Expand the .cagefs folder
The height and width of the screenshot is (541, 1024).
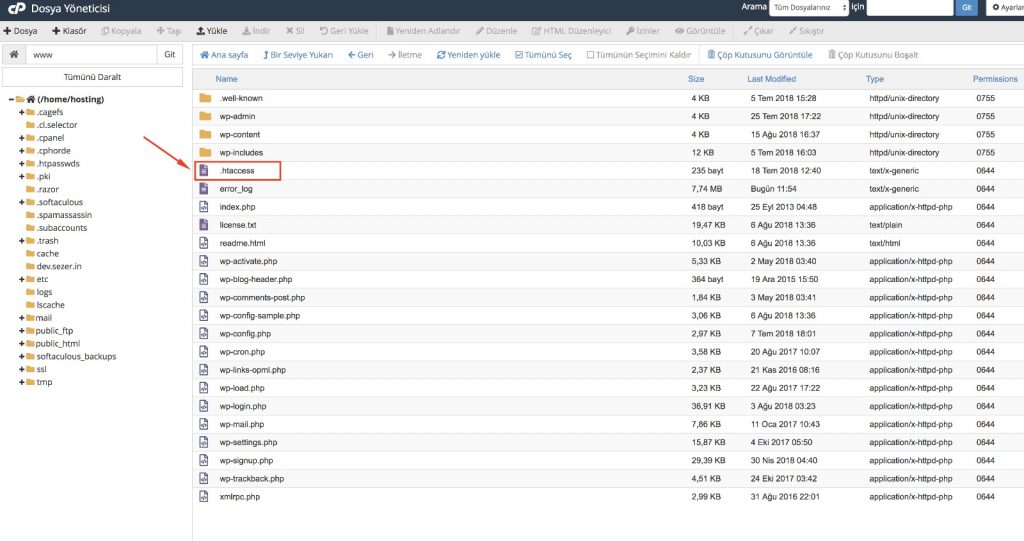pyautogui.click(x=22, y=112)
